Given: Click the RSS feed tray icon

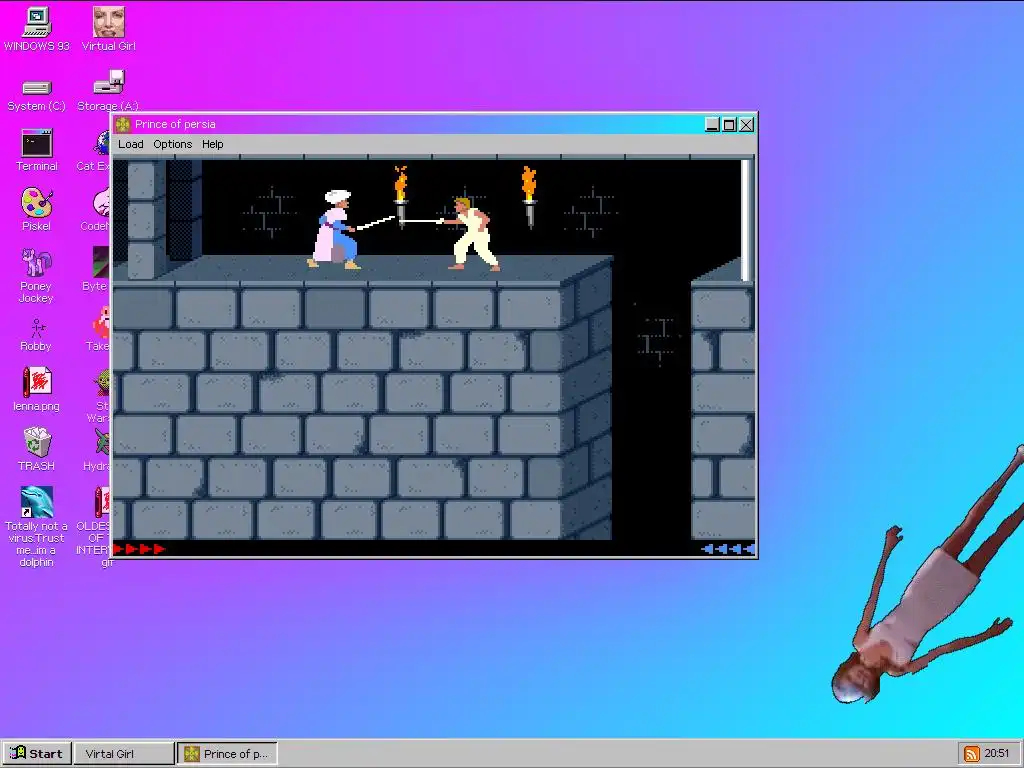Looking at the screenshot, I should 971,754.
